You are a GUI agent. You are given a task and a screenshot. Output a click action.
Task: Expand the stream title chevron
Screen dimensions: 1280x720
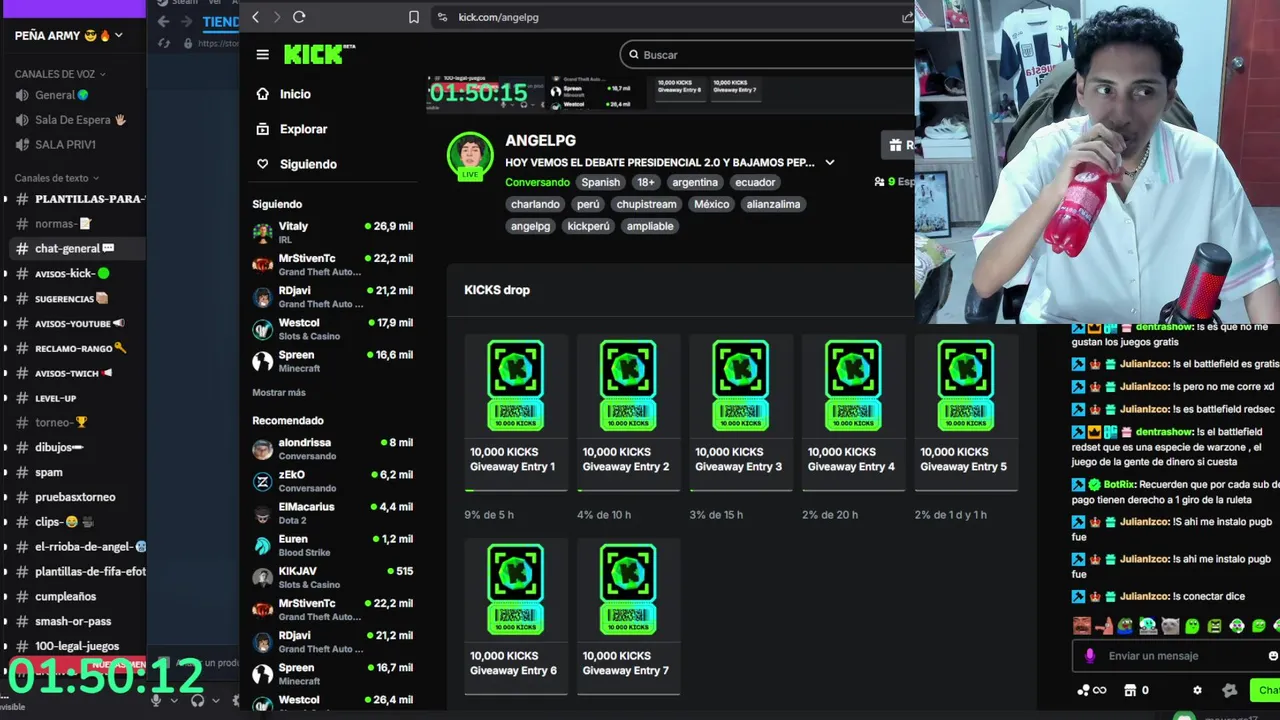[829, 162]
